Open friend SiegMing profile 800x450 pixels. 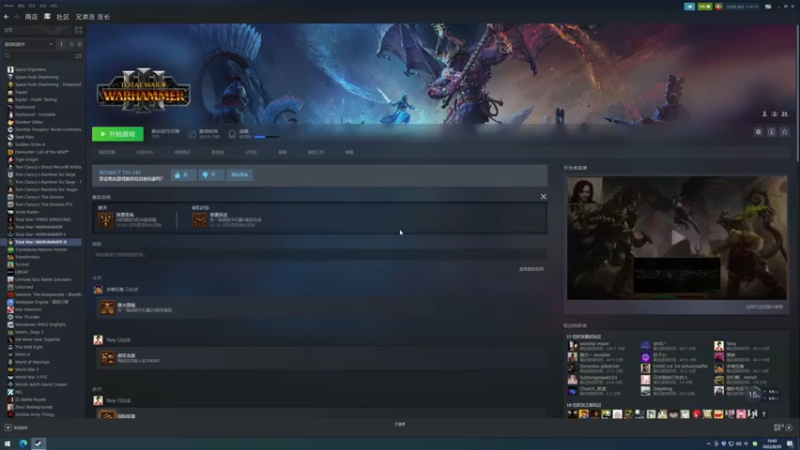point(663,388)
